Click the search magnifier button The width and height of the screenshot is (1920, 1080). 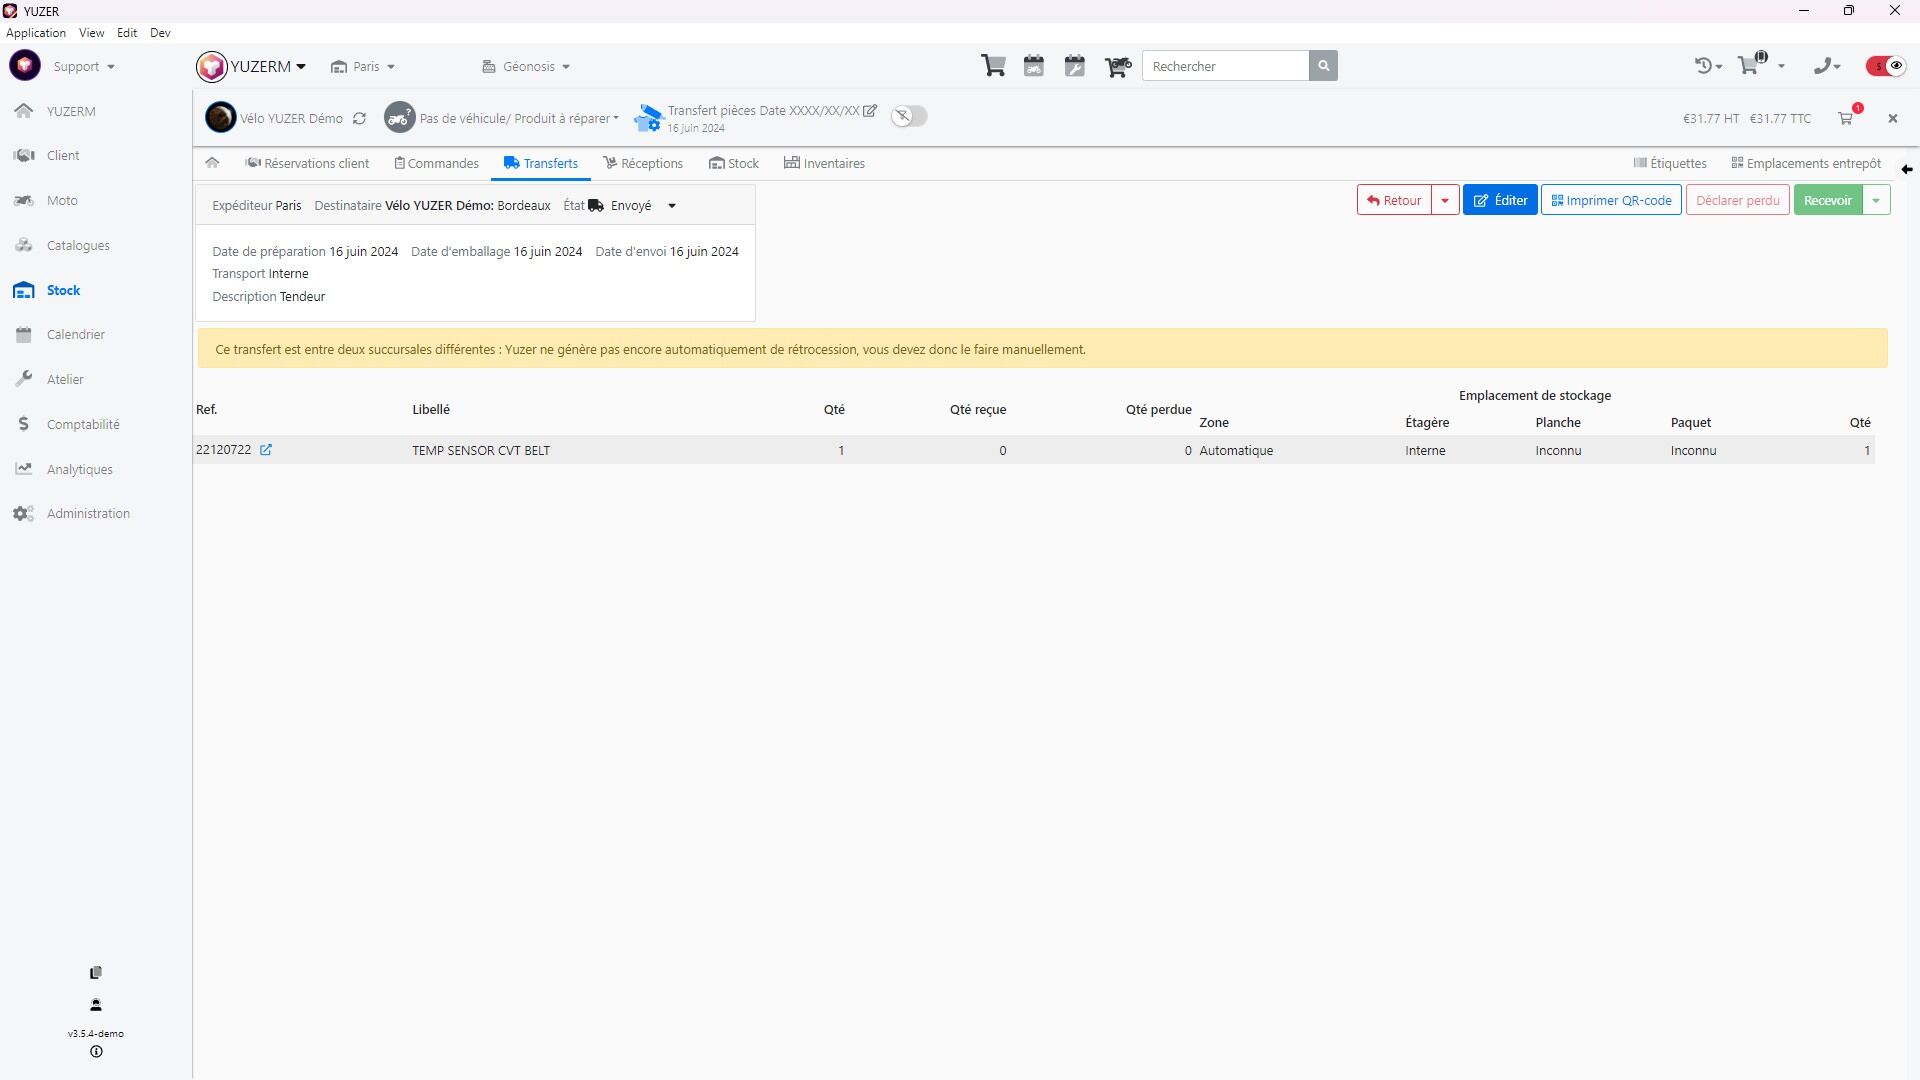click(x=1323, y=66)
